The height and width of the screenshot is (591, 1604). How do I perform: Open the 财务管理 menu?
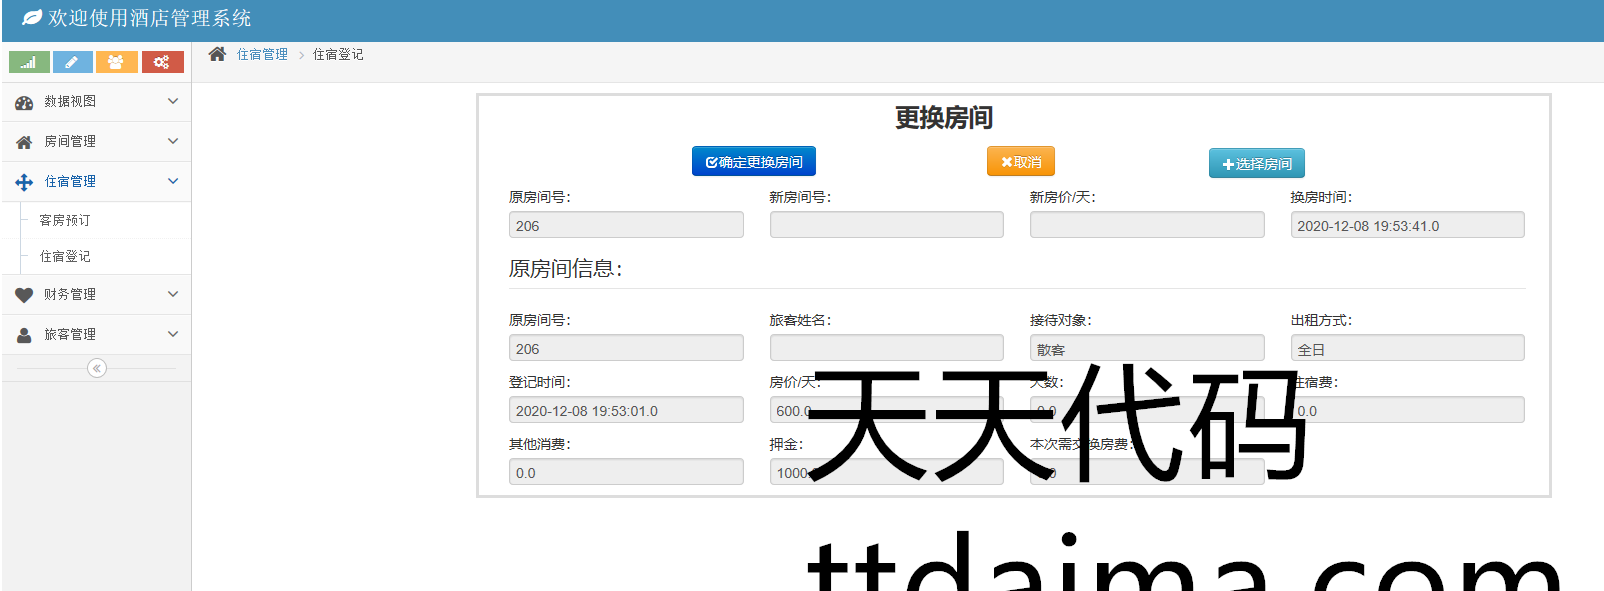point(70,294)
